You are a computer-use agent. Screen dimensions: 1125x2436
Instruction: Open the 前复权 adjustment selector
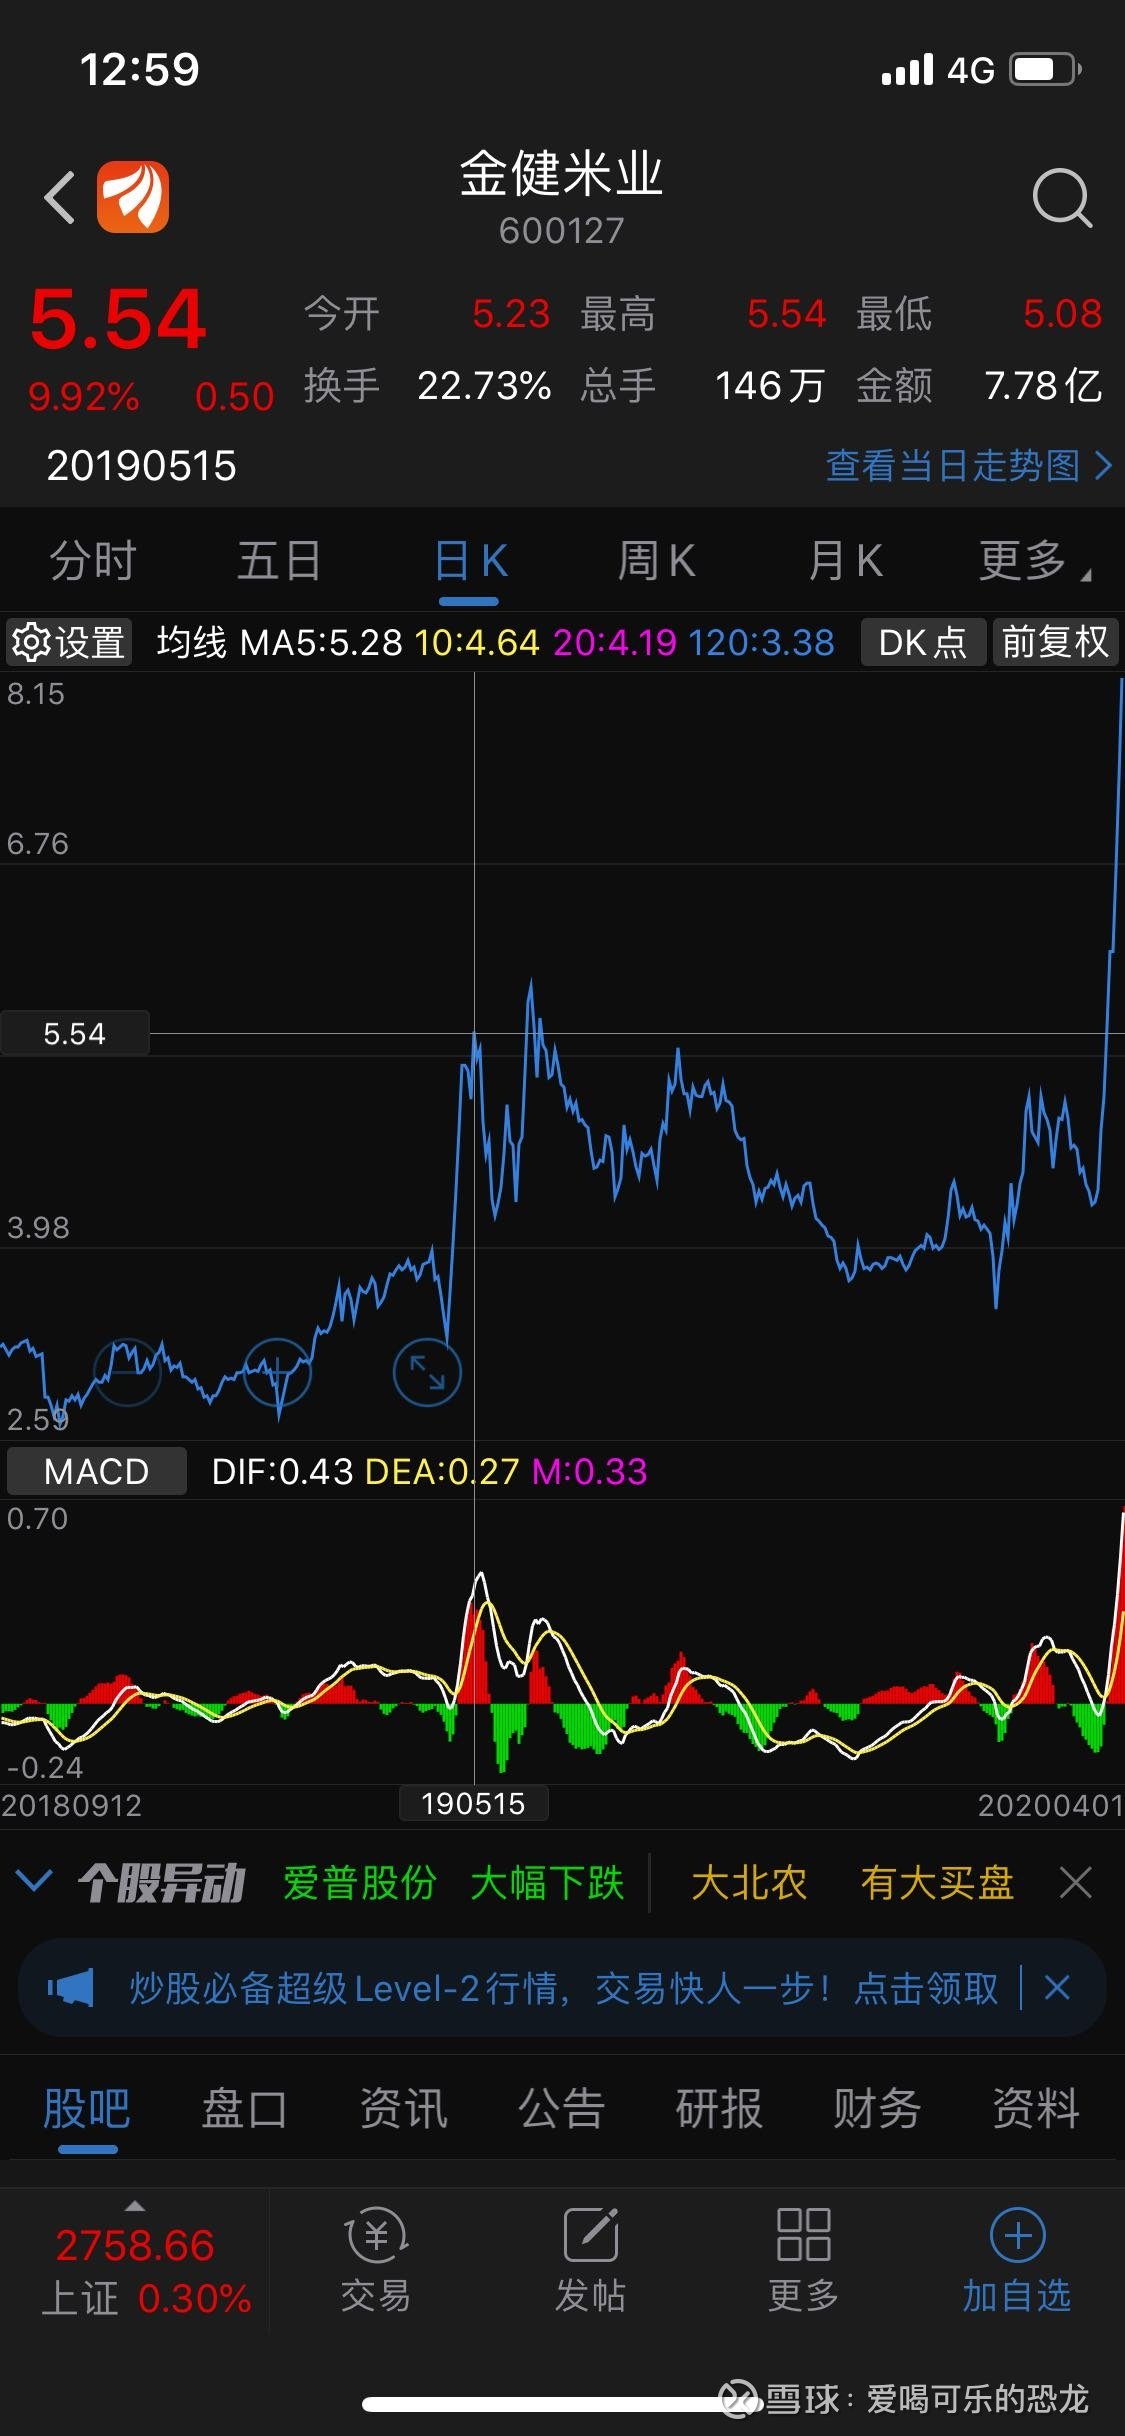click(x=1055, y=642)
